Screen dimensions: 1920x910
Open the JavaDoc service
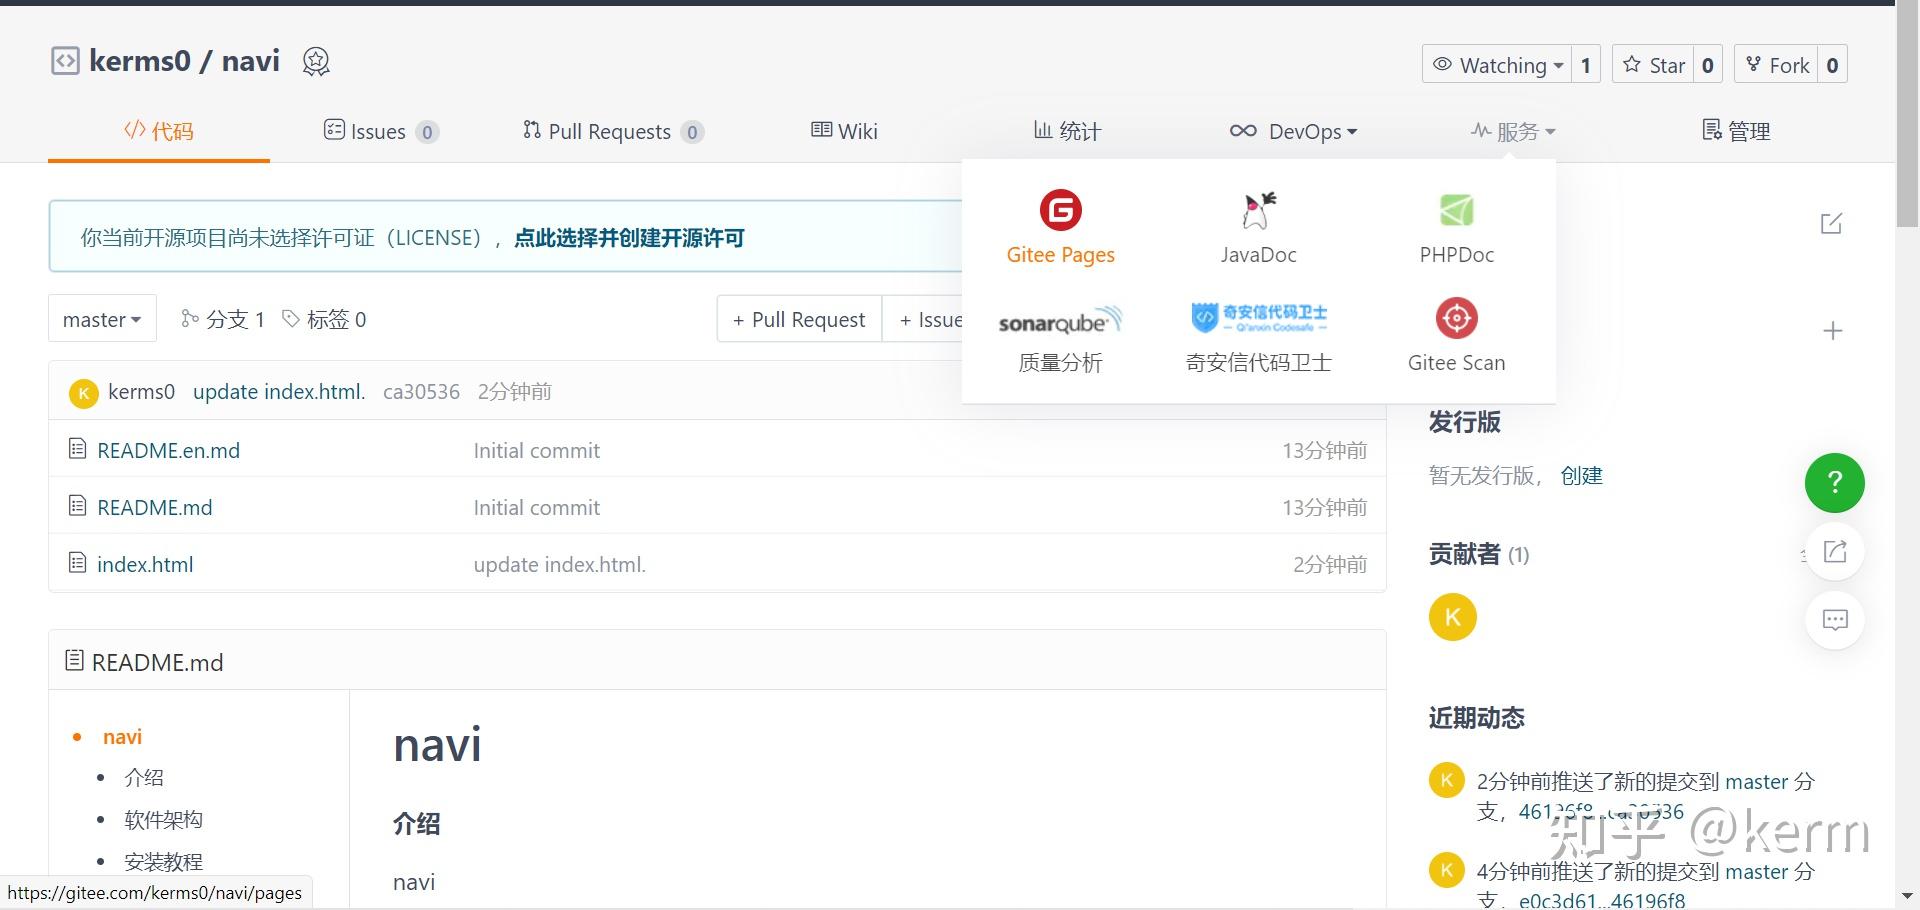point(1258,230)
